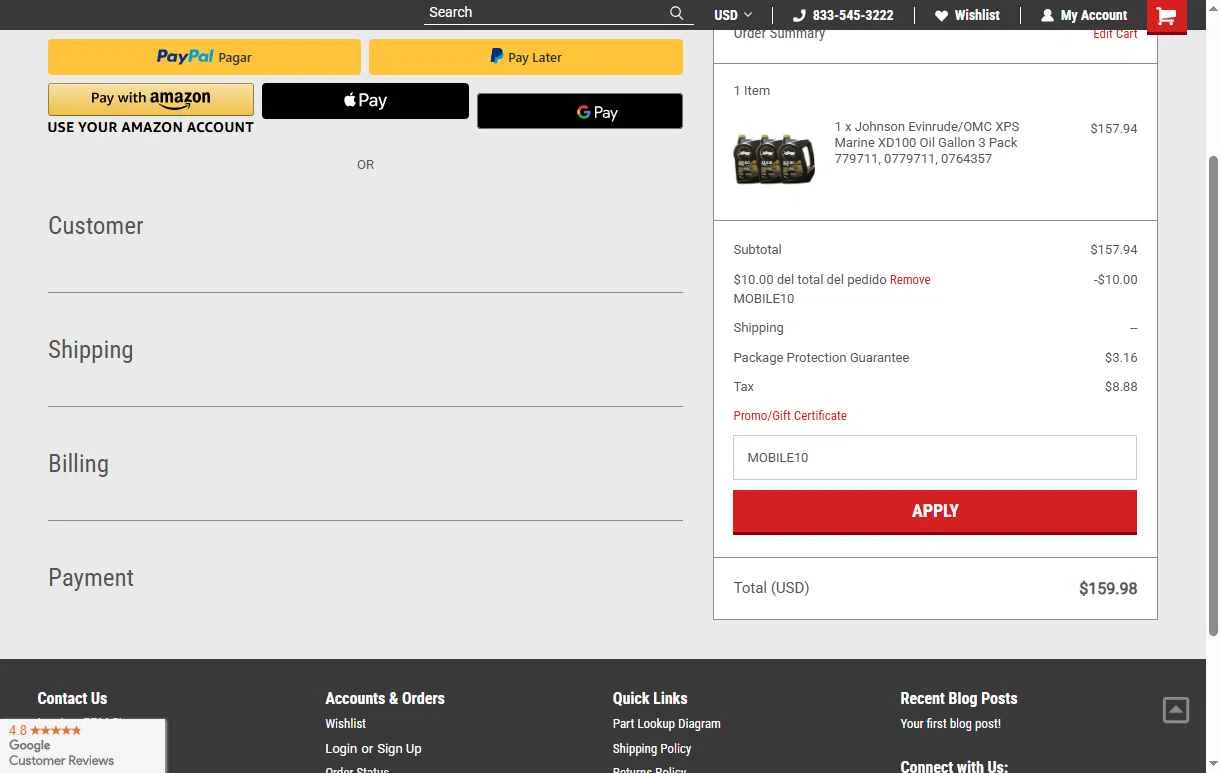The width and height of the screenshot is (1221, 773).
Task: Click the promo code input field
Action: coord(935,457)
